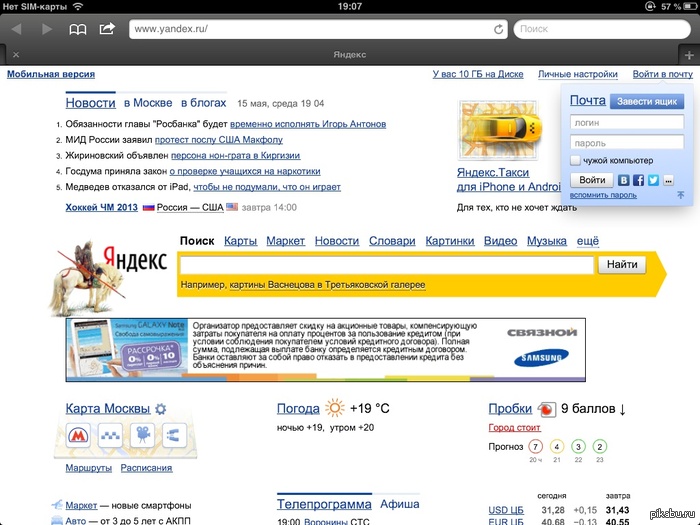Log in with the VK icon

point(624,180)
